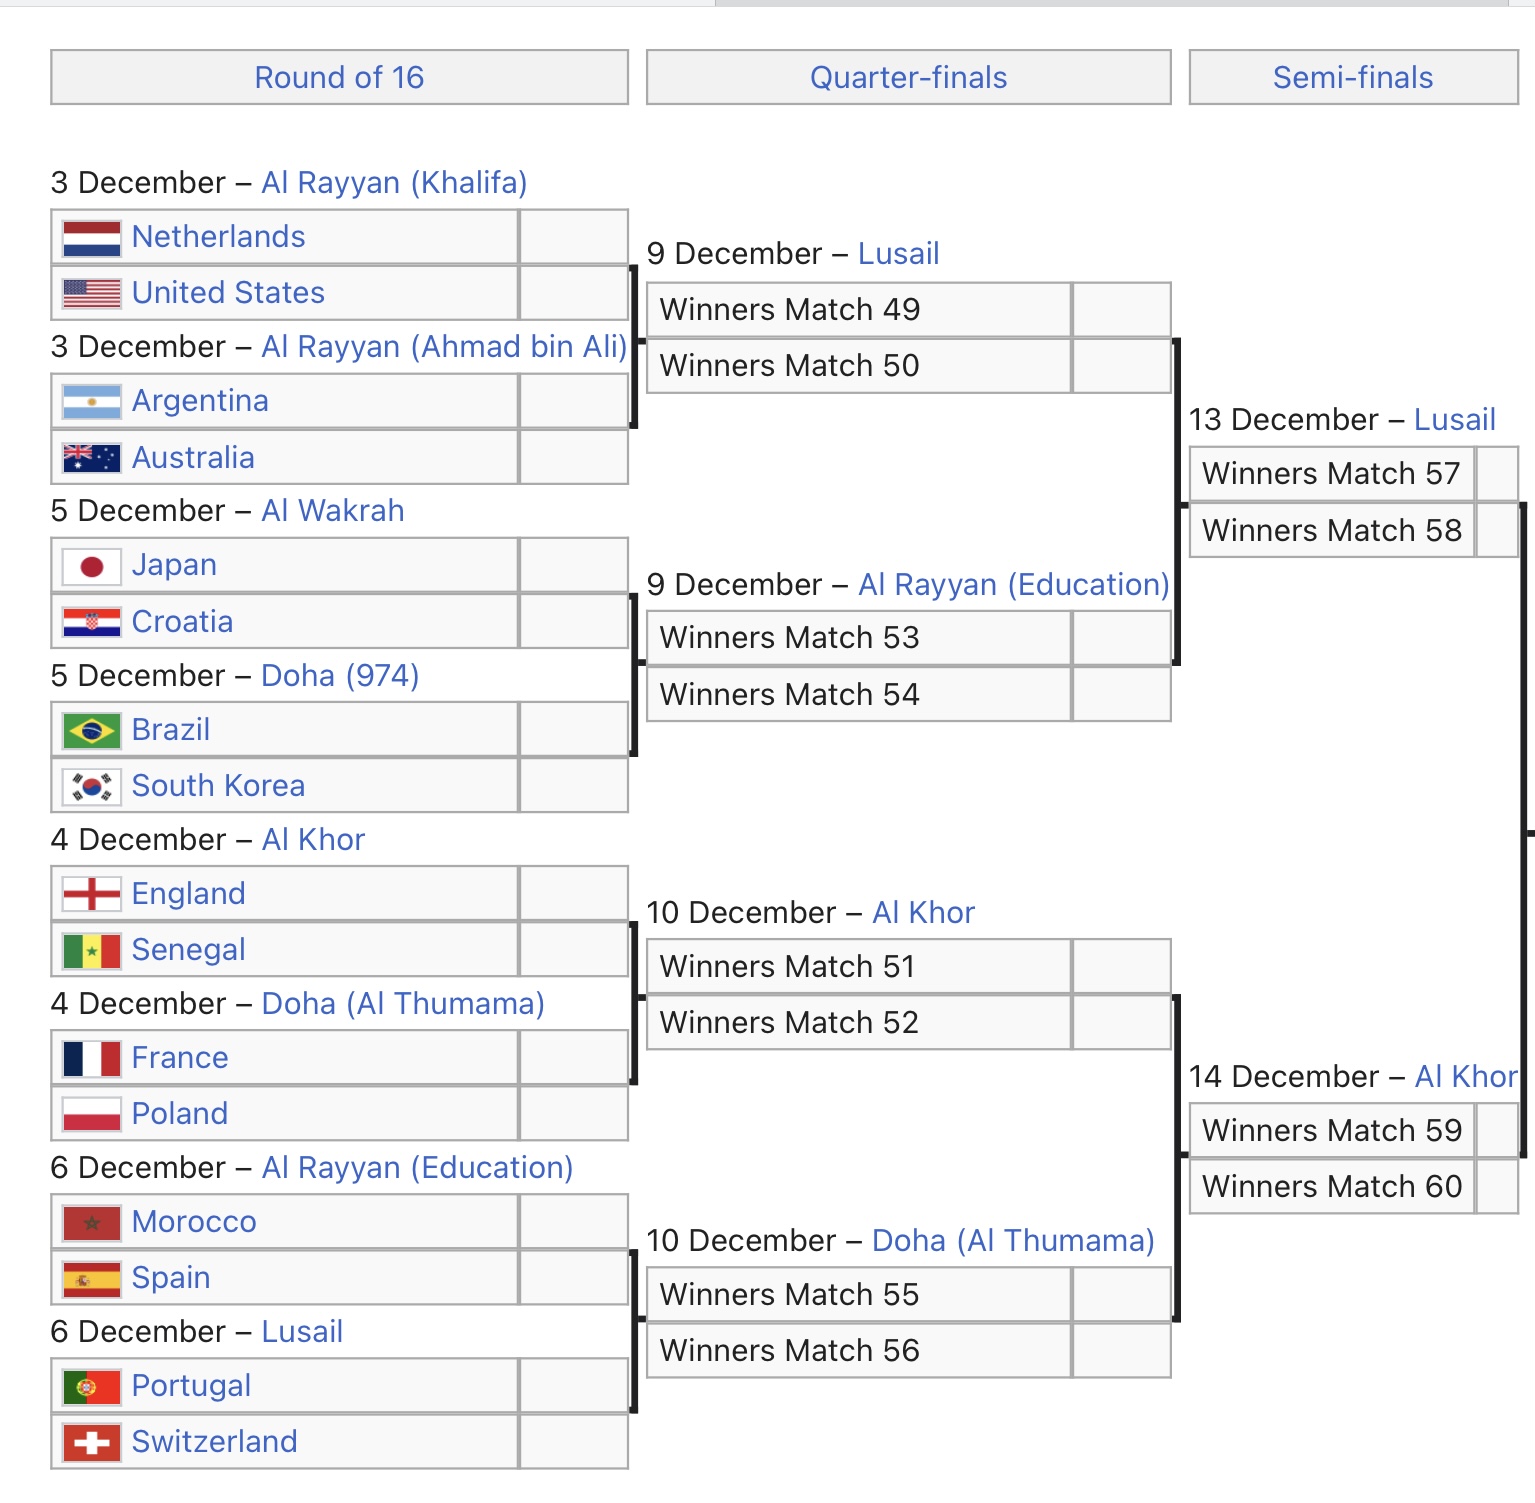This screenshot has width=1535, height=1503.
Task: Click the Brazil flag icon
Action: (91, 730)
